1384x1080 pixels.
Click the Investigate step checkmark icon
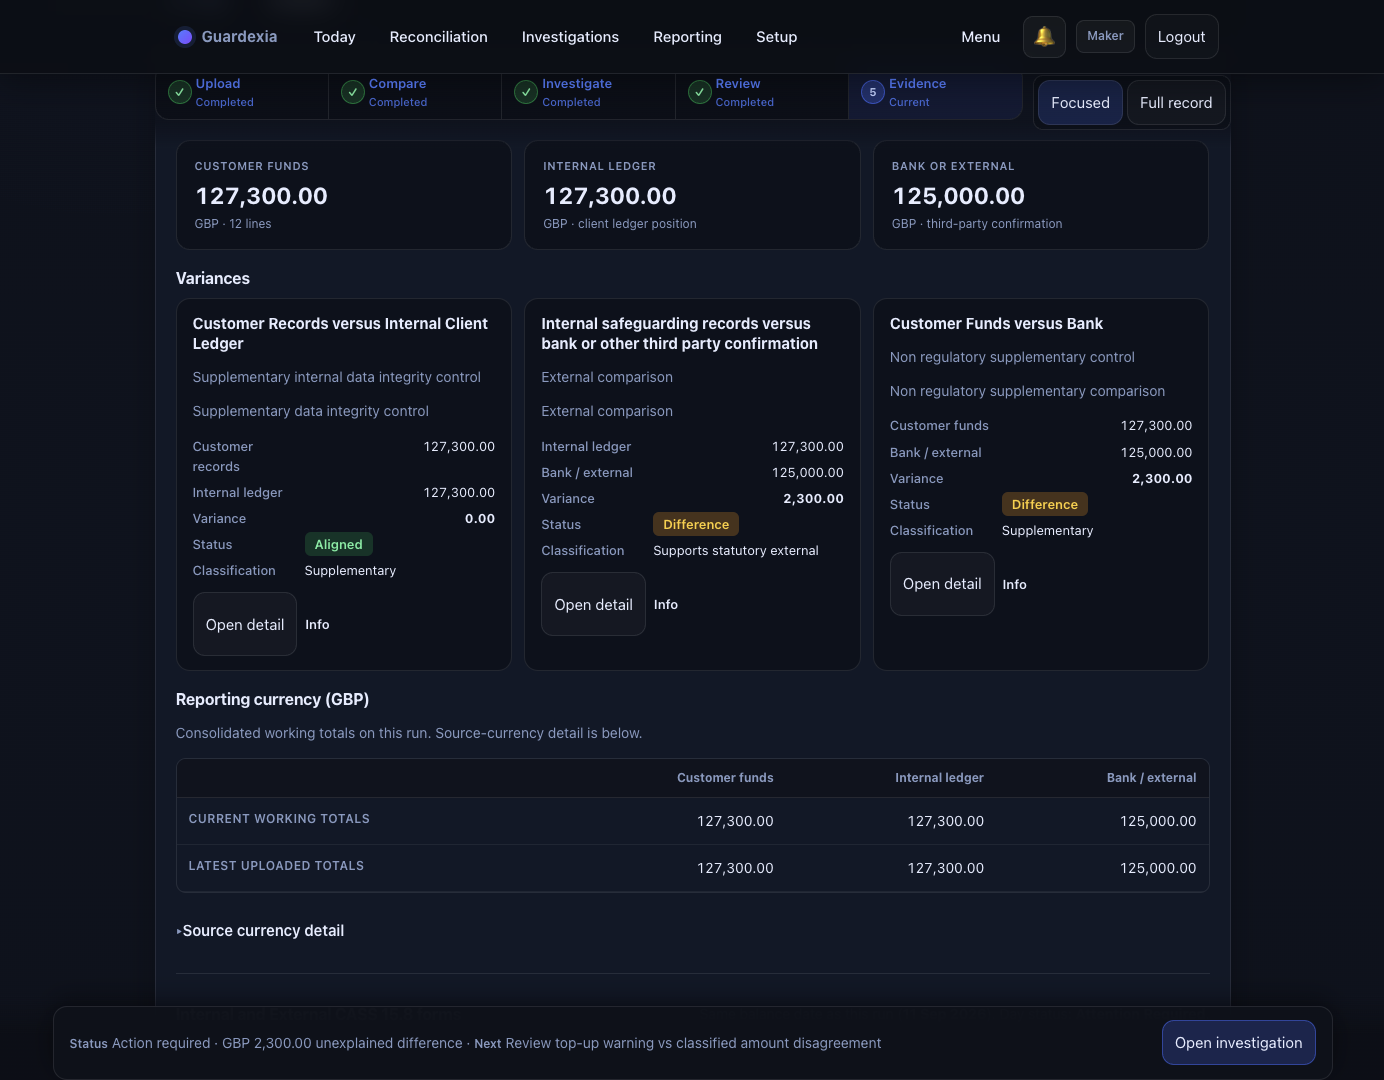point(526,92)
